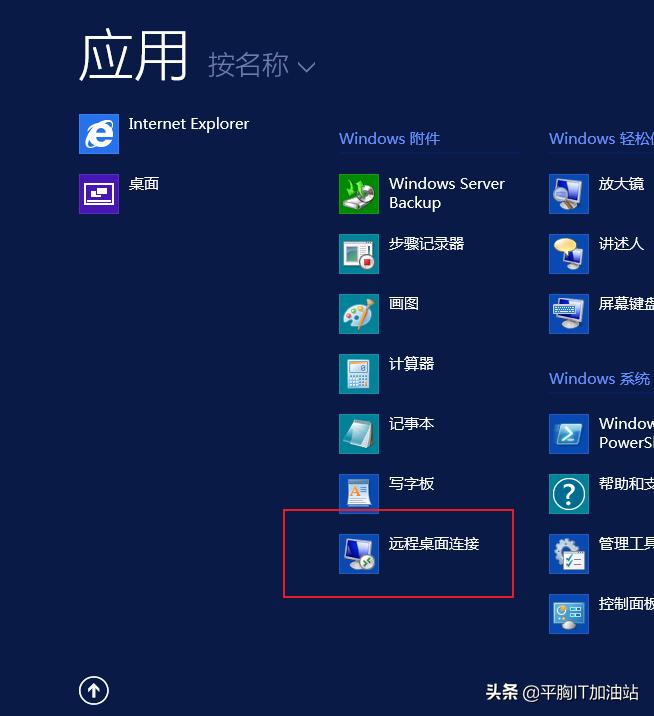Click the 写字板 label text

(411, 484)
